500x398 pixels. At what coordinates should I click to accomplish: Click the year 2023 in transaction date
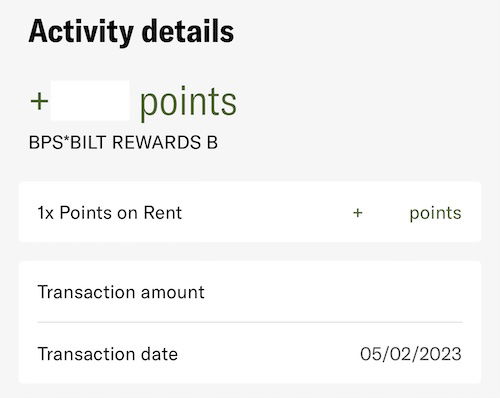pos(441,354)
